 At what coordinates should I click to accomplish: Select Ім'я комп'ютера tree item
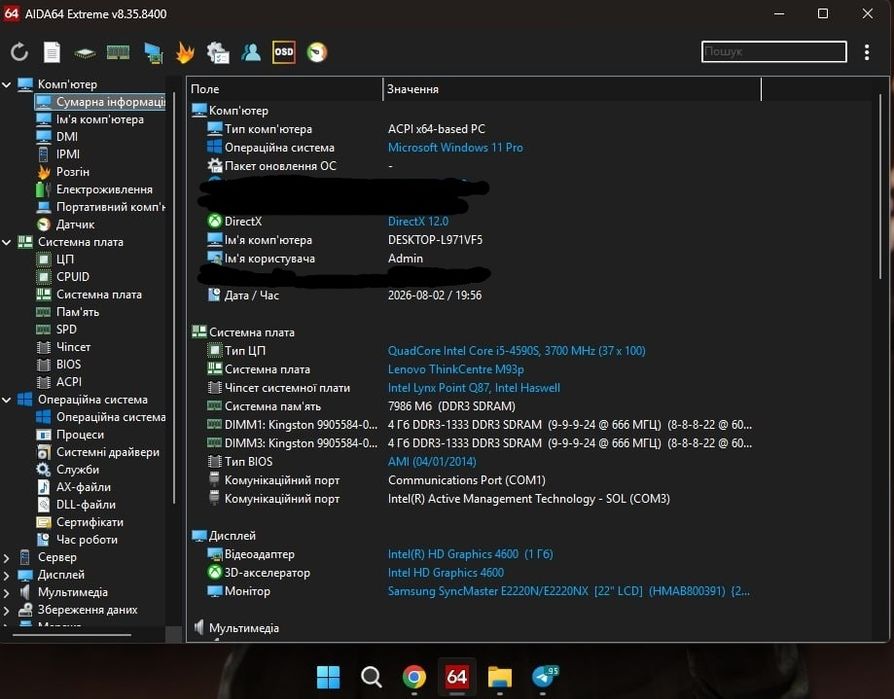click(x=90, y=120)
